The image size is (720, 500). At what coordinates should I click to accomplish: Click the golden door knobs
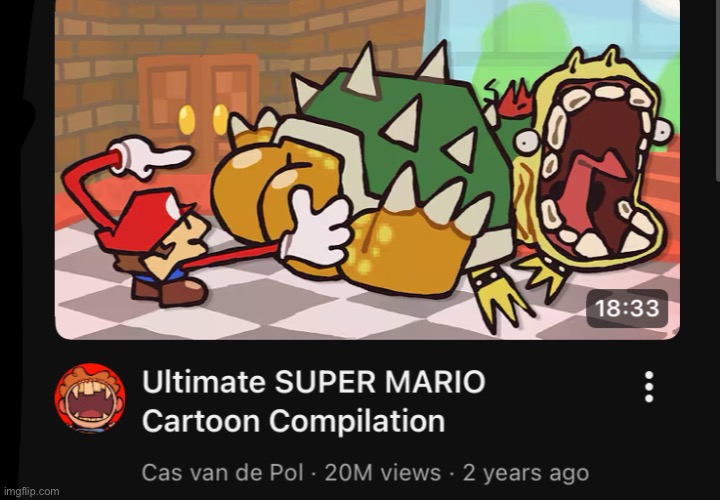pos(203,119)
